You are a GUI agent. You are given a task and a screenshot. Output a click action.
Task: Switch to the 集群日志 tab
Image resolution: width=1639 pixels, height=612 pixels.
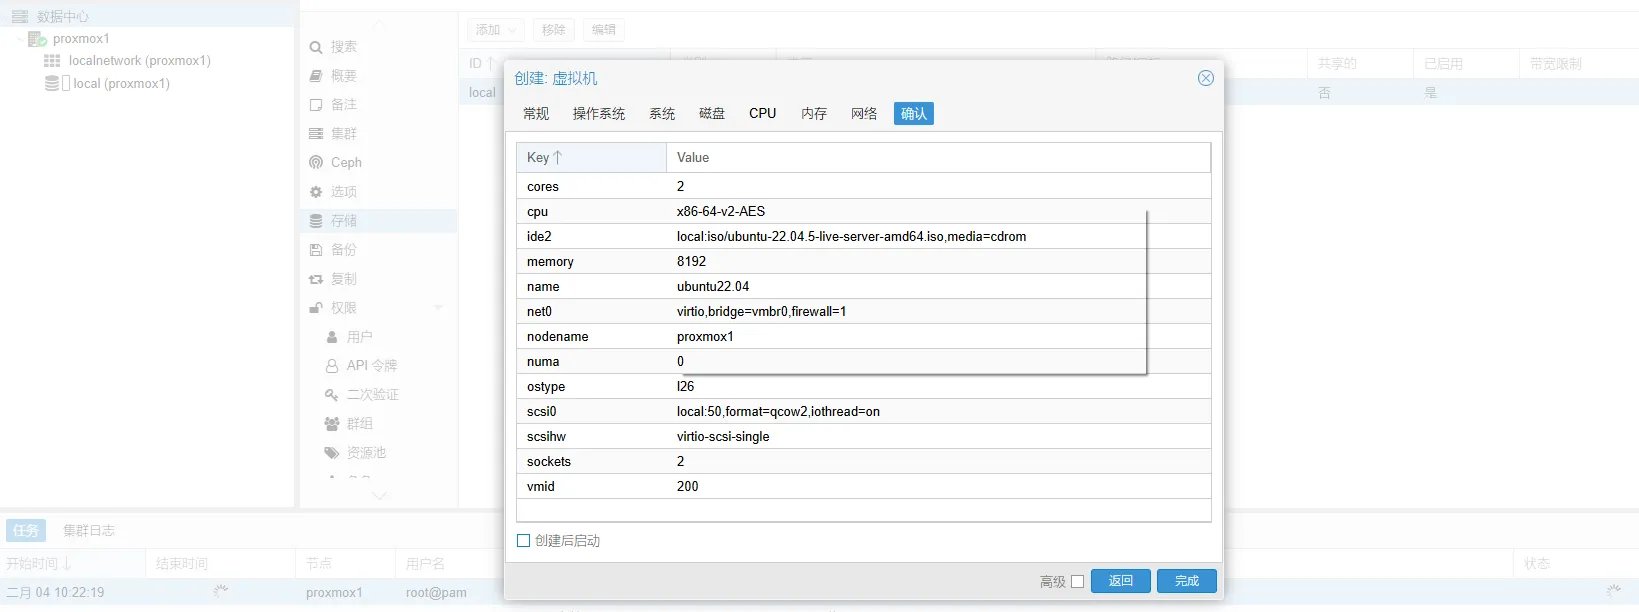click(x=89, y=531)
